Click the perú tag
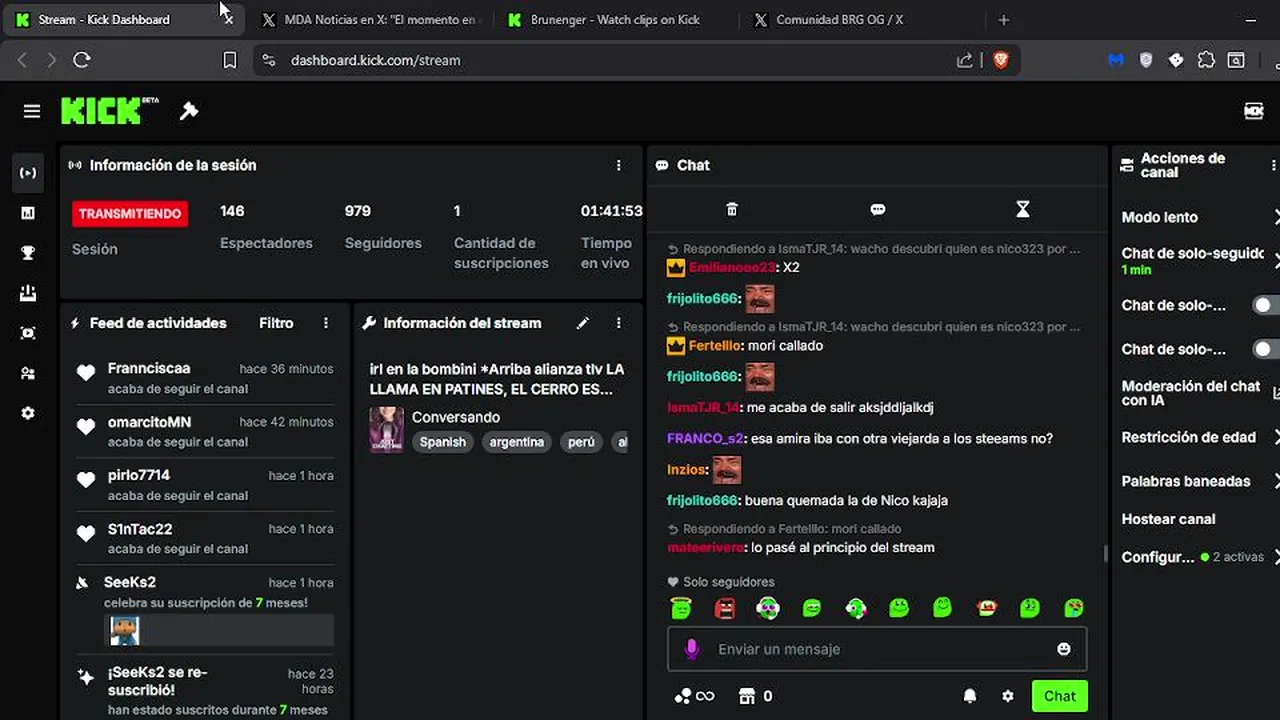 coord(581,442)
